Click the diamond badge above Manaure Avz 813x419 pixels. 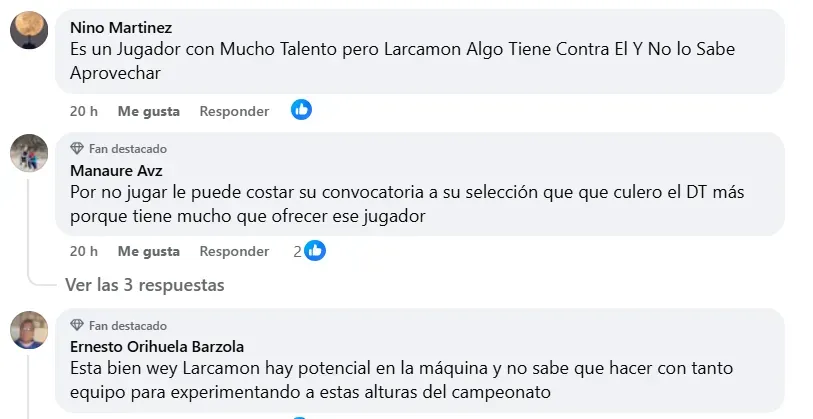coord(77,148)
